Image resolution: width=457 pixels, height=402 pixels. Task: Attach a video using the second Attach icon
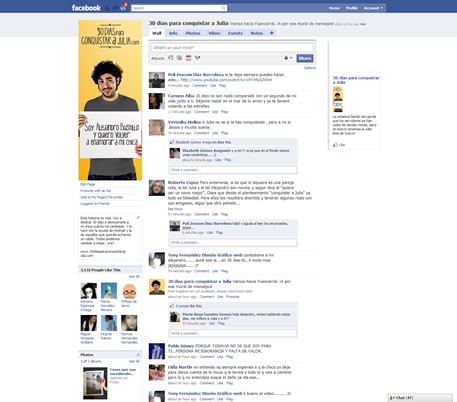(179, 58)
